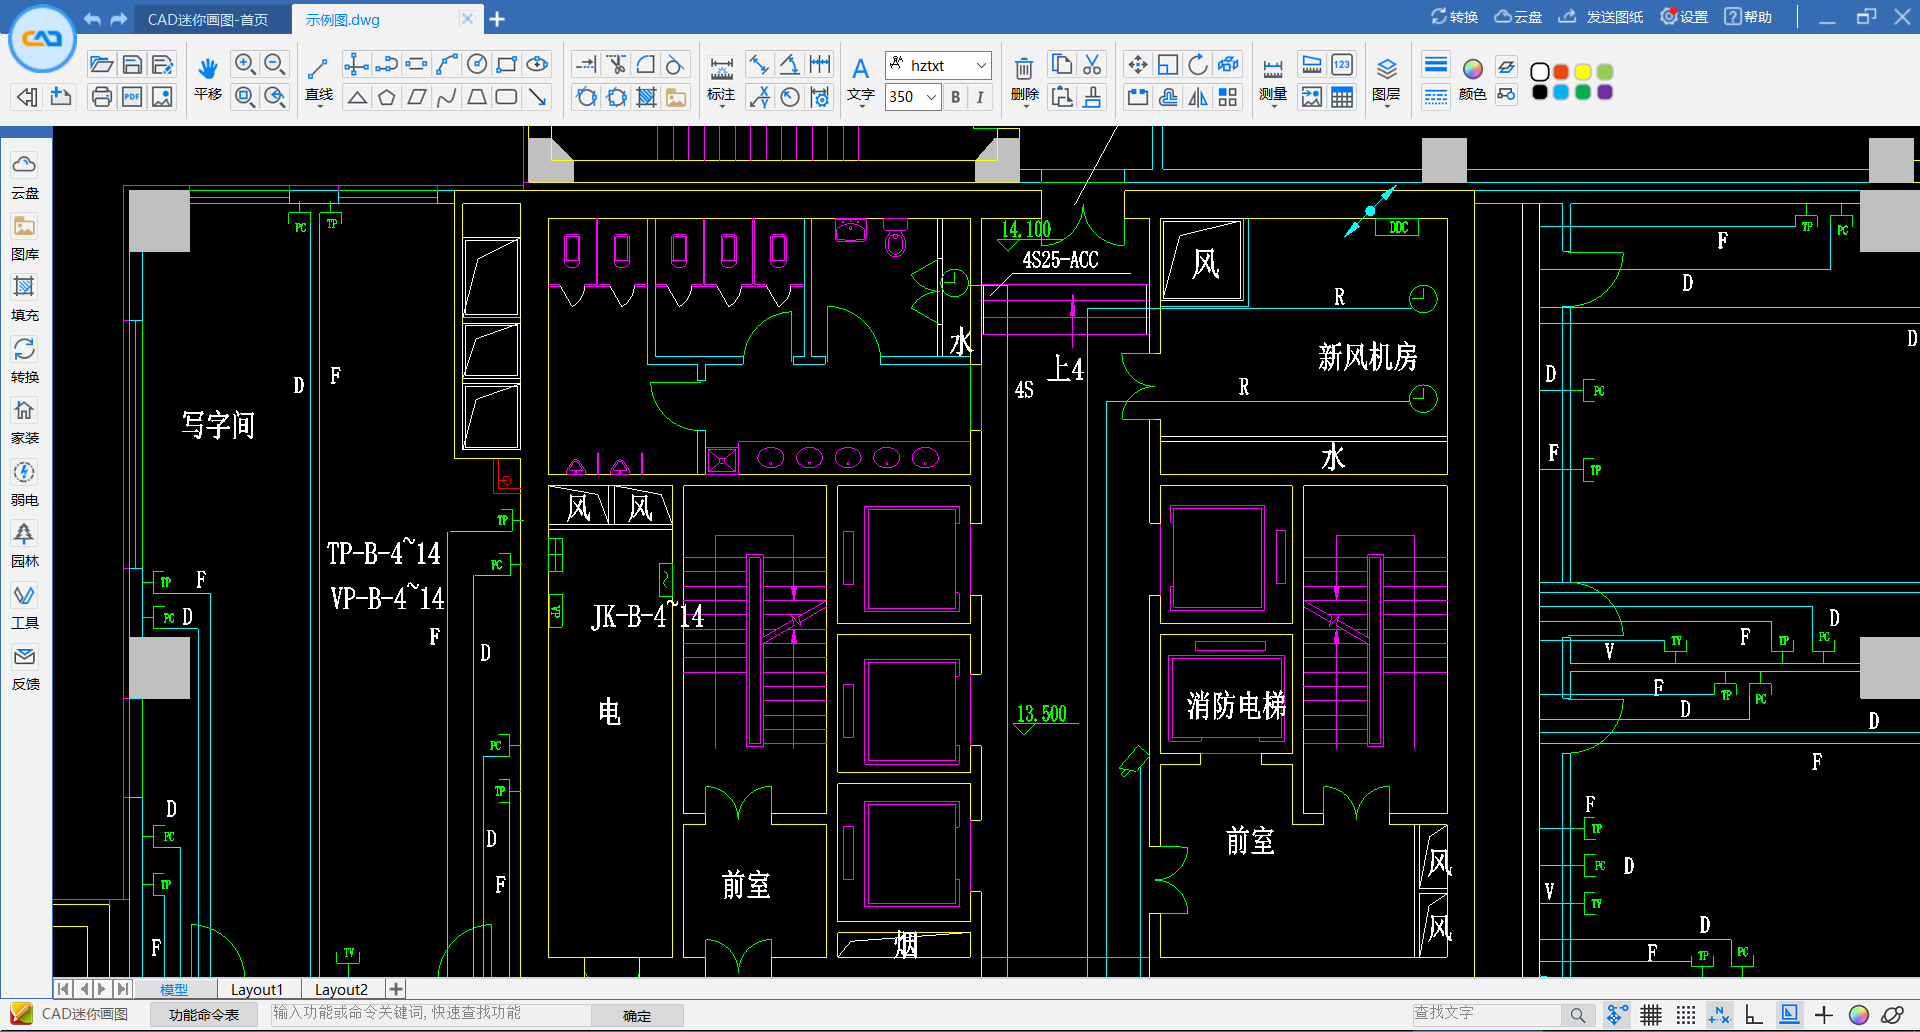Image resolution: width=1920 pixels, height=1032 pixels.
Task: Select the Arrow drawing tool
Action: coord(537,97)
